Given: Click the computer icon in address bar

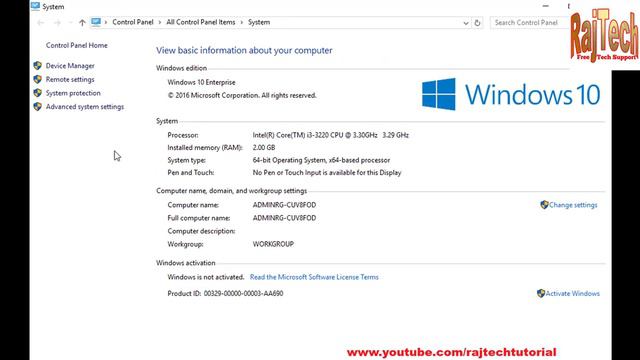Looking at the screenshot, I should [x=96, y=22].
